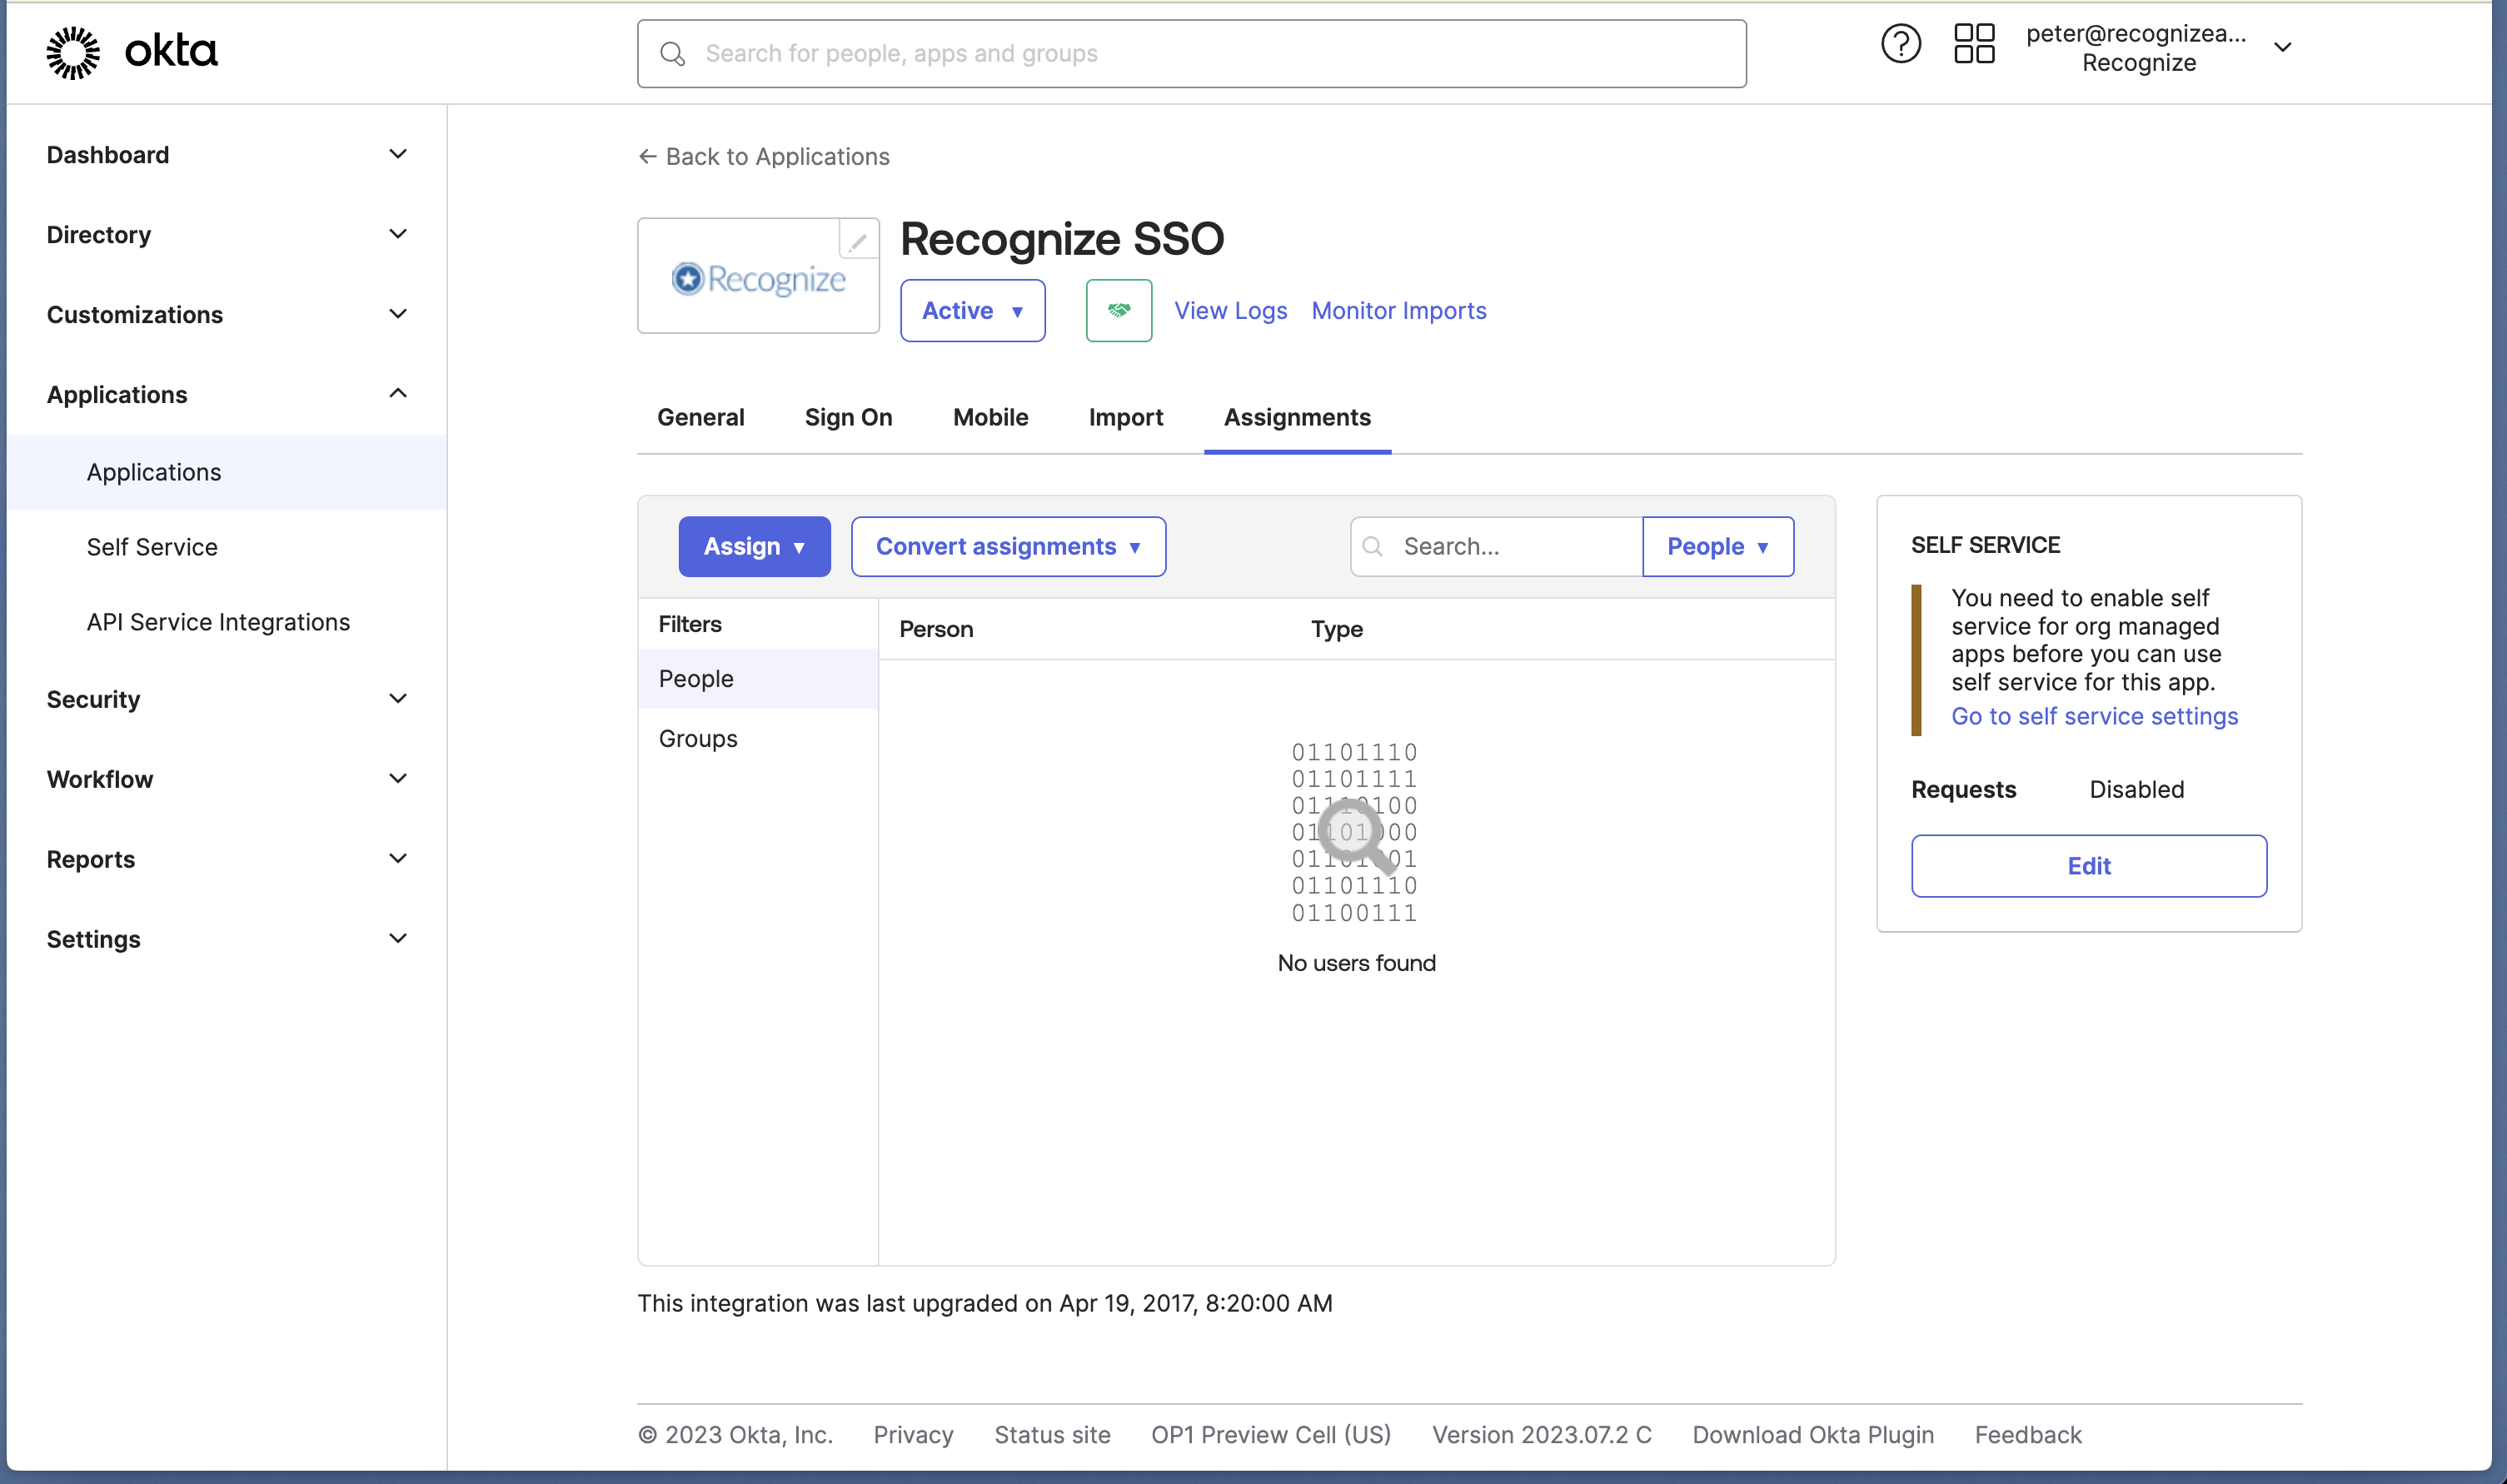Image resolution: width=2507 pixels, height=1484 pixels.
Task: Select the Assignments tab
Action: point(1297,418)
